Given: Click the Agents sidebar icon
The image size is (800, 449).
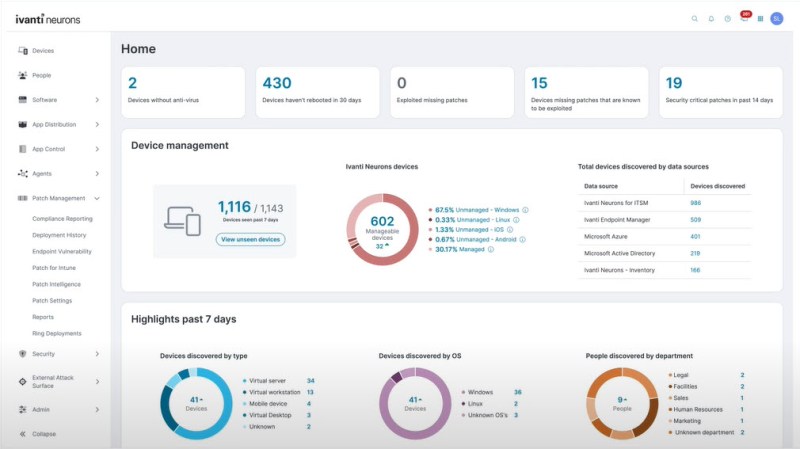Looking at the screenshot, I should (x=22, y=173).
